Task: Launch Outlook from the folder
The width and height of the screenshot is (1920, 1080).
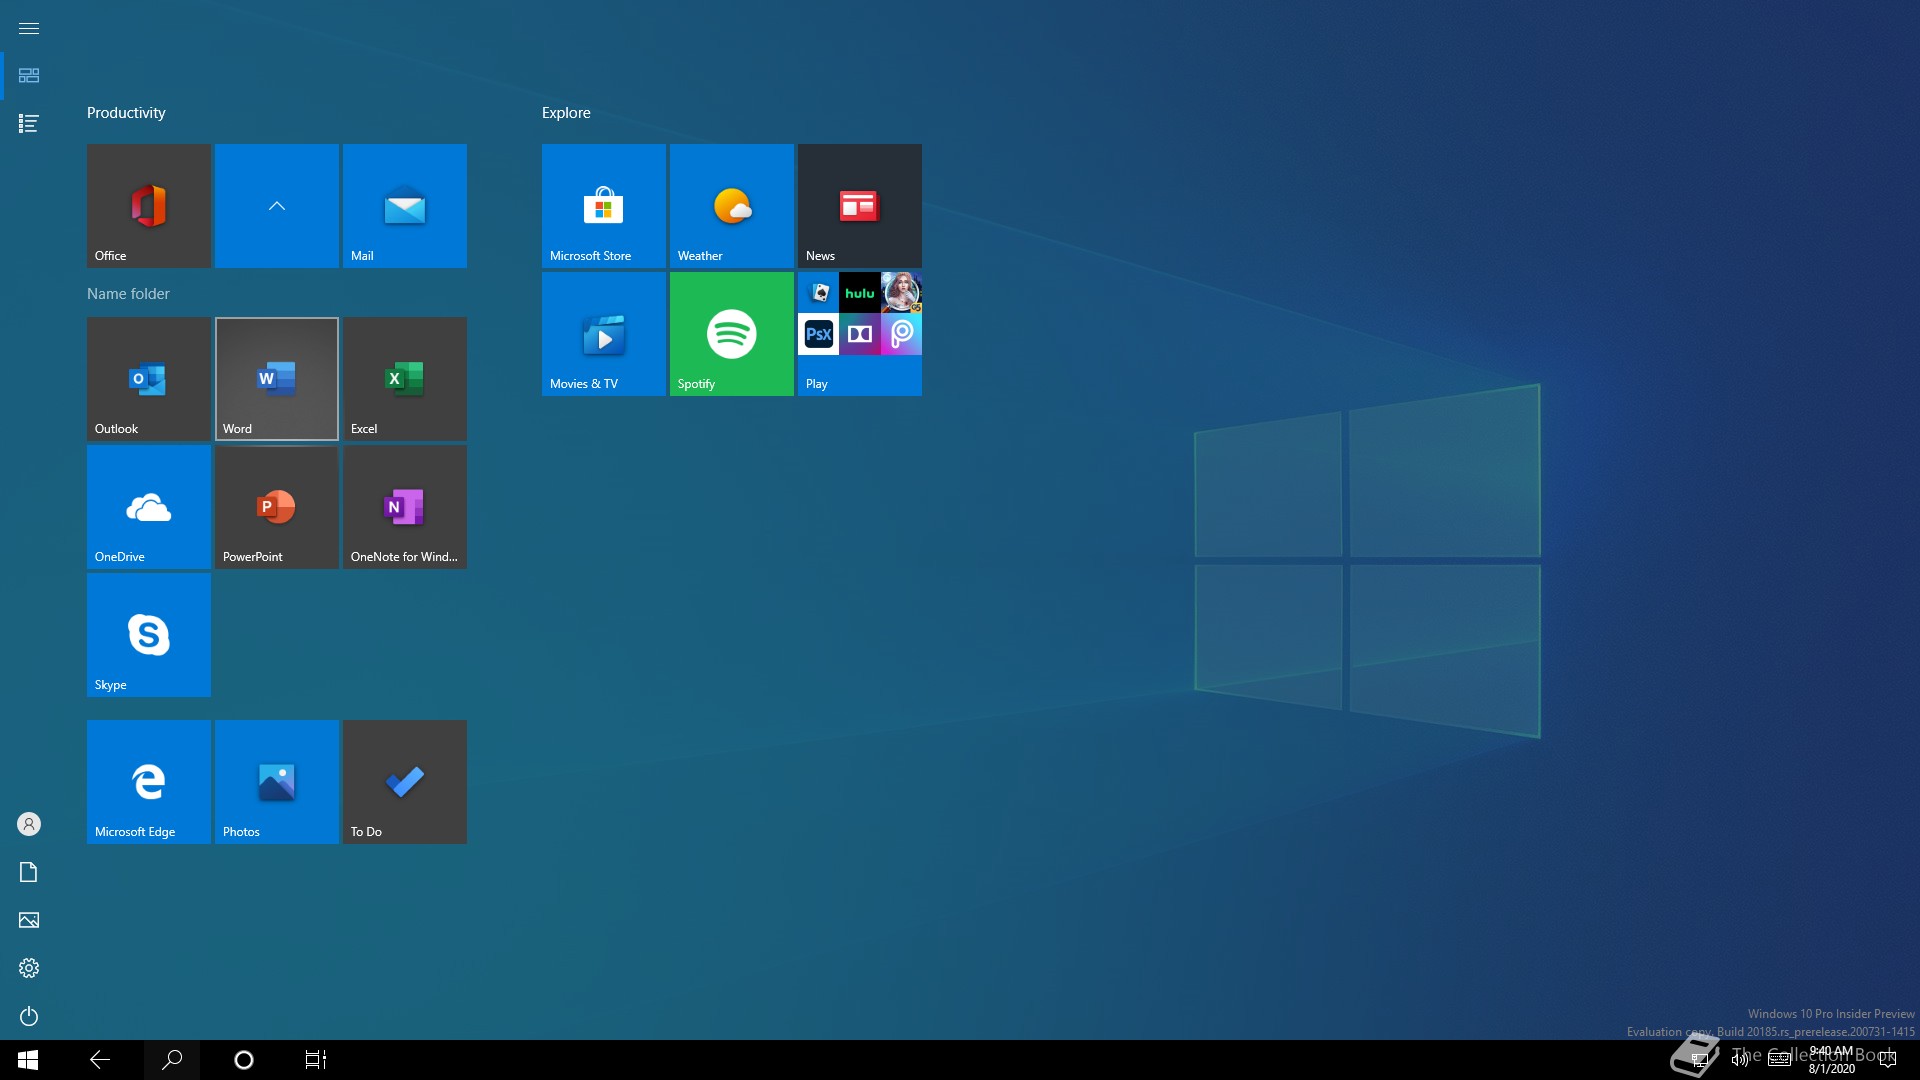Action: click(148, 378)
